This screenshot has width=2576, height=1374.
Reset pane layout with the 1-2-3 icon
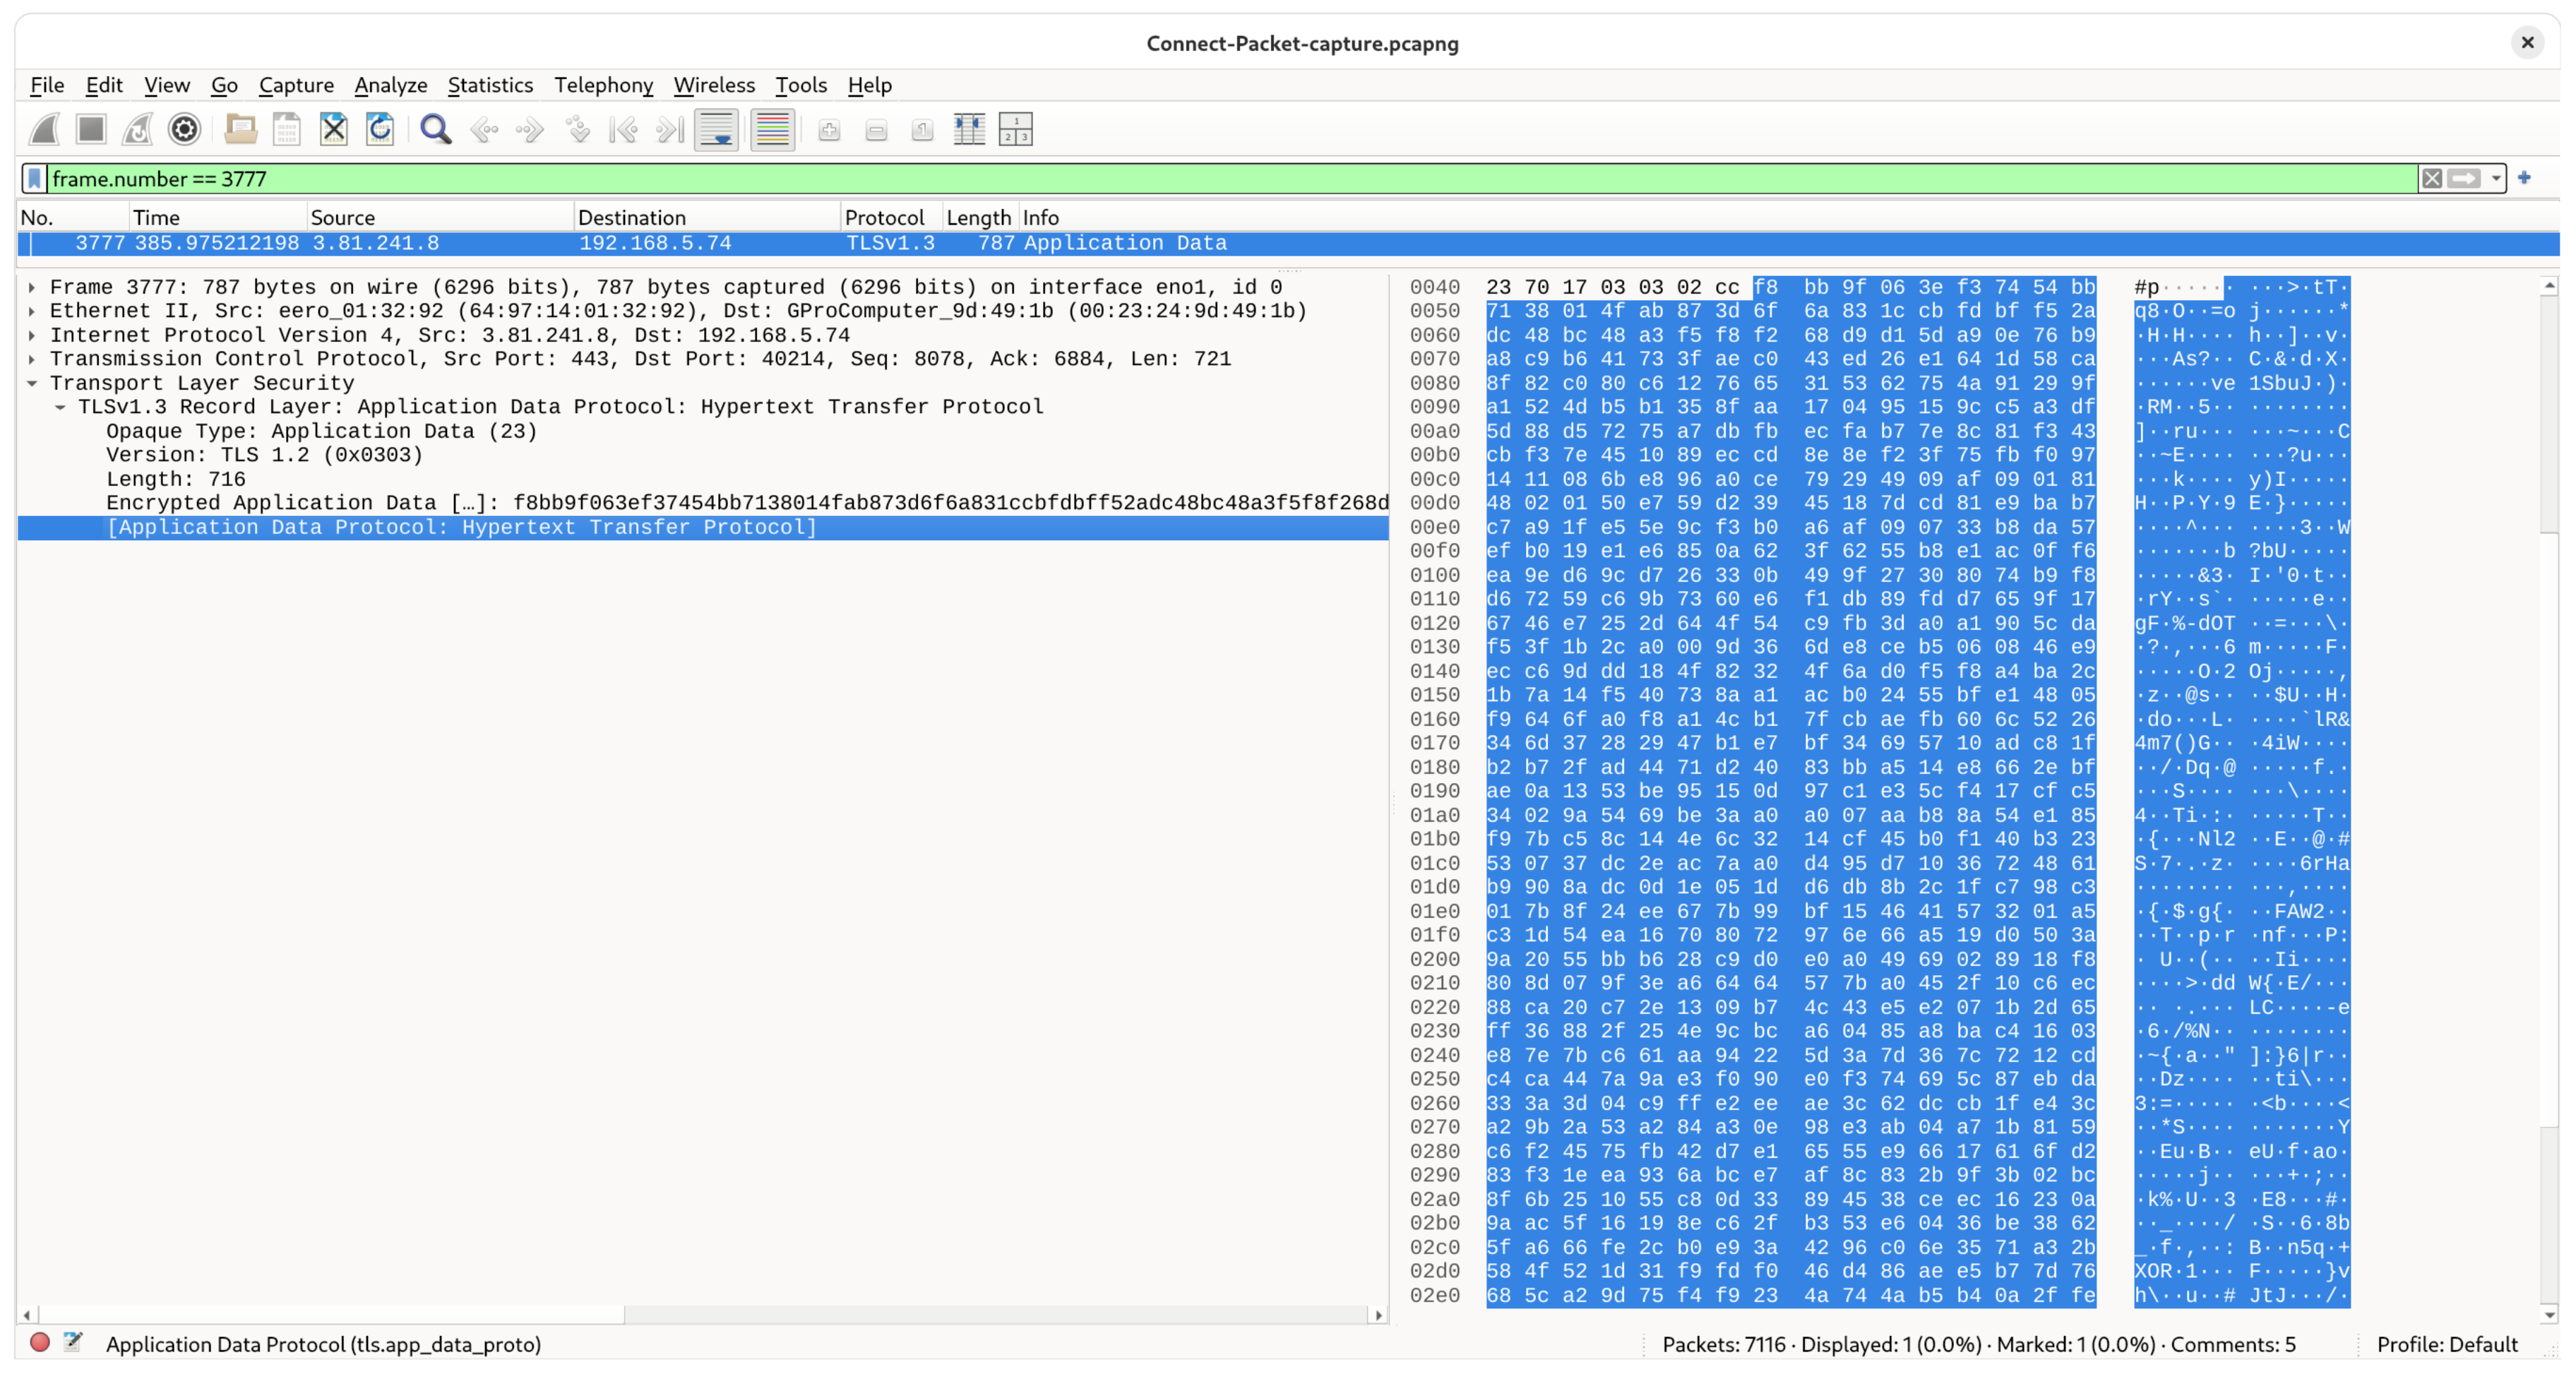[x=1015, y=130]
